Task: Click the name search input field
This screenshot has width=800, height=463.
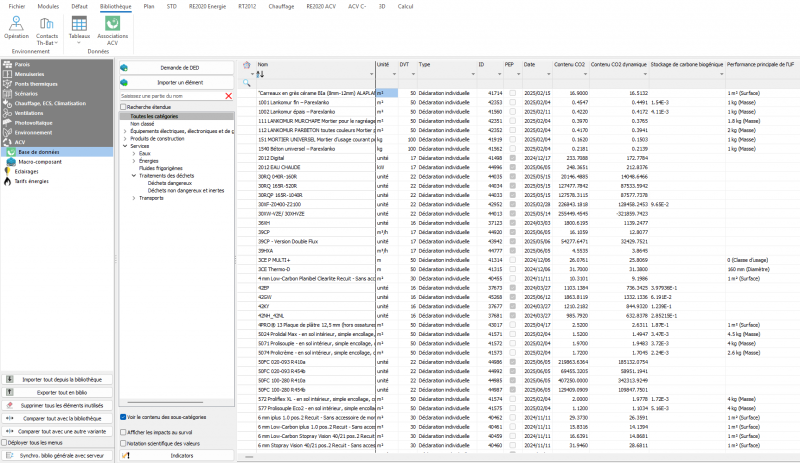Action: [x=171, y=96]
